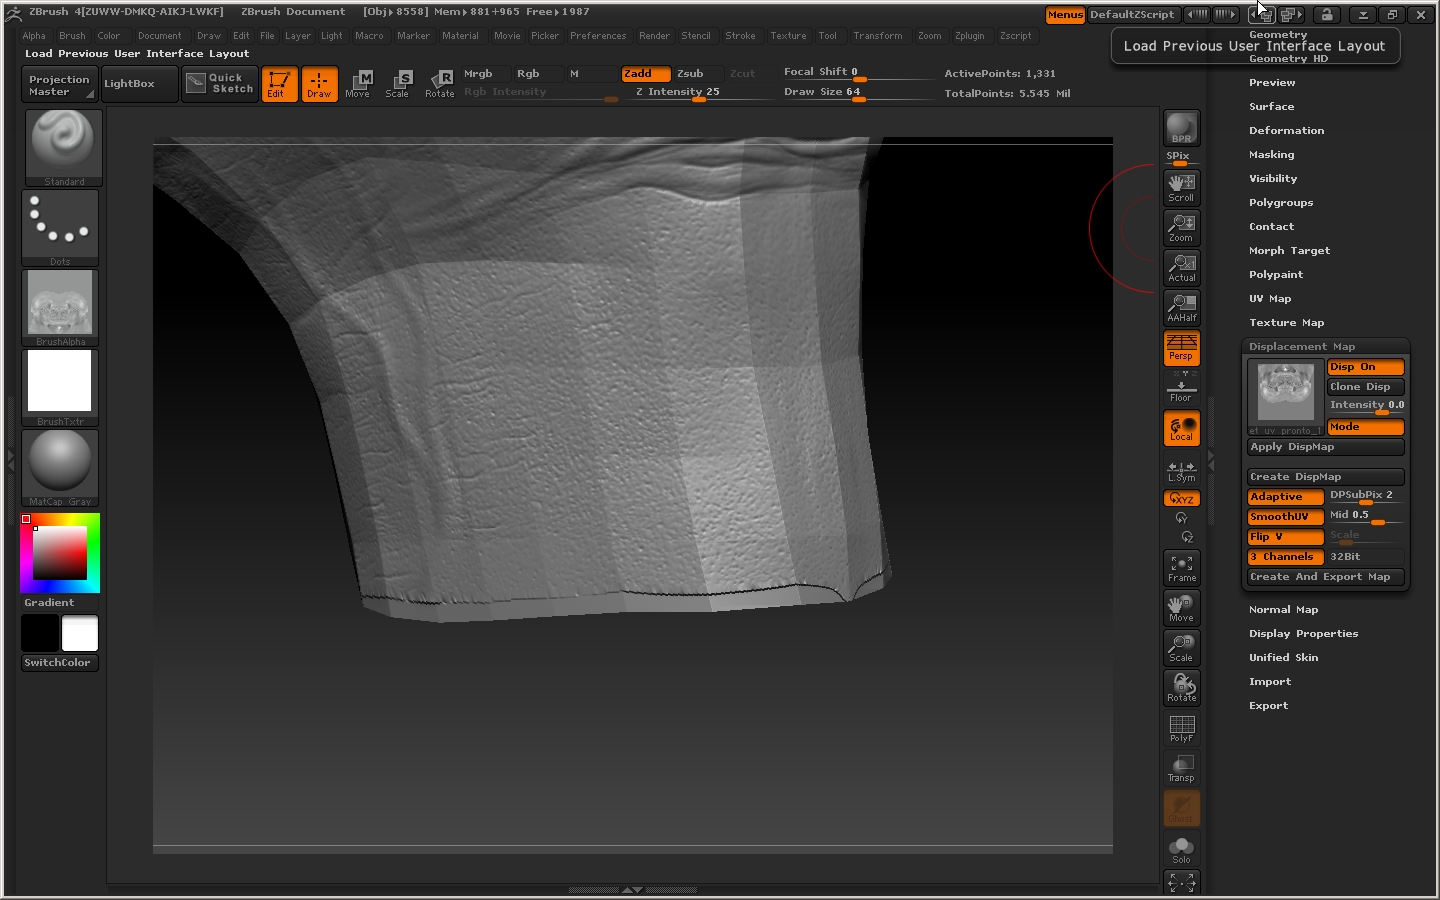The image size is (1440, 900).
Task: Expand the Normal Map section
Action: [x=1283, y=610]
